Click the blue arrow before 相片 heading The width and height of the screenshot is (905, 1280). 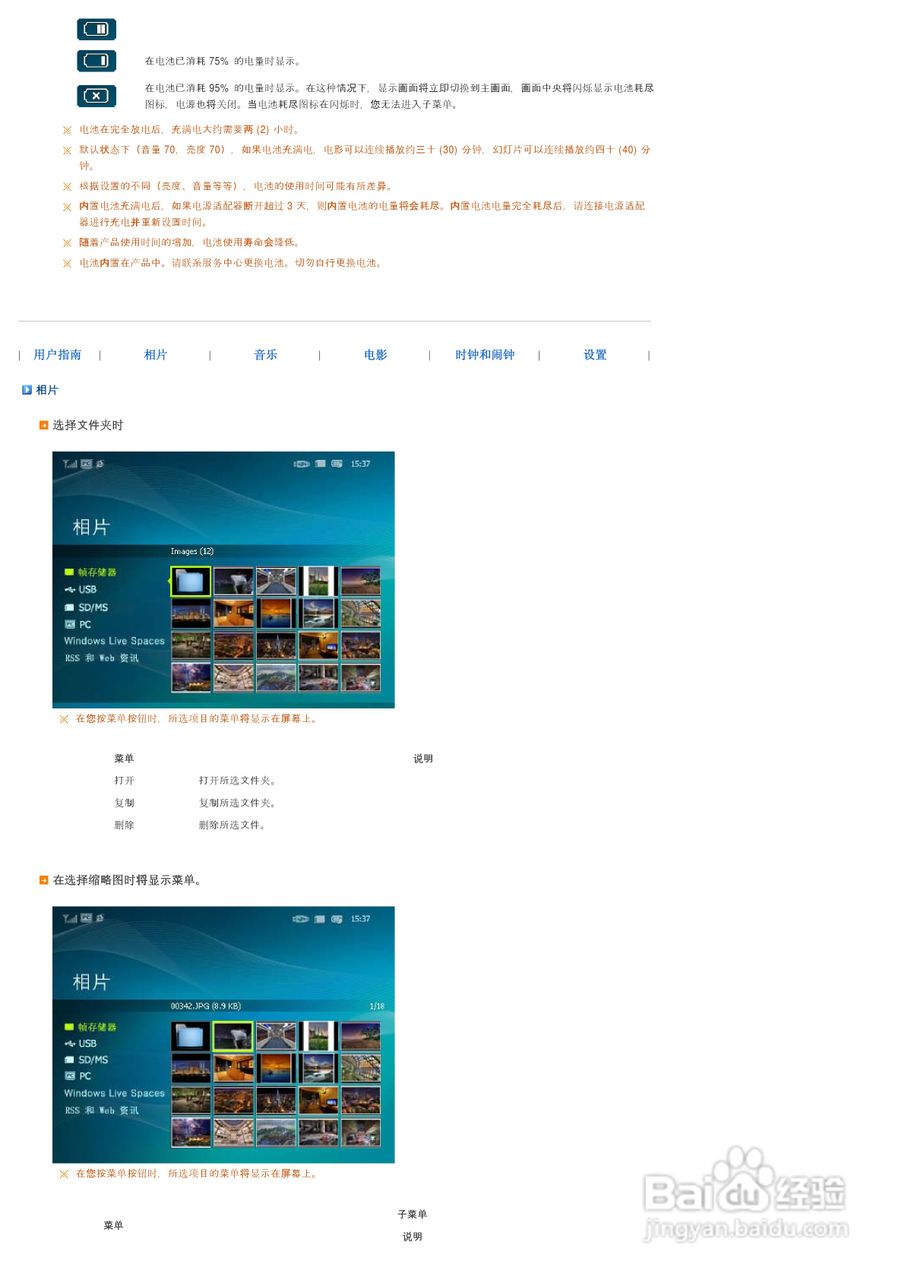pyautogui.click(x=27, y=390)
